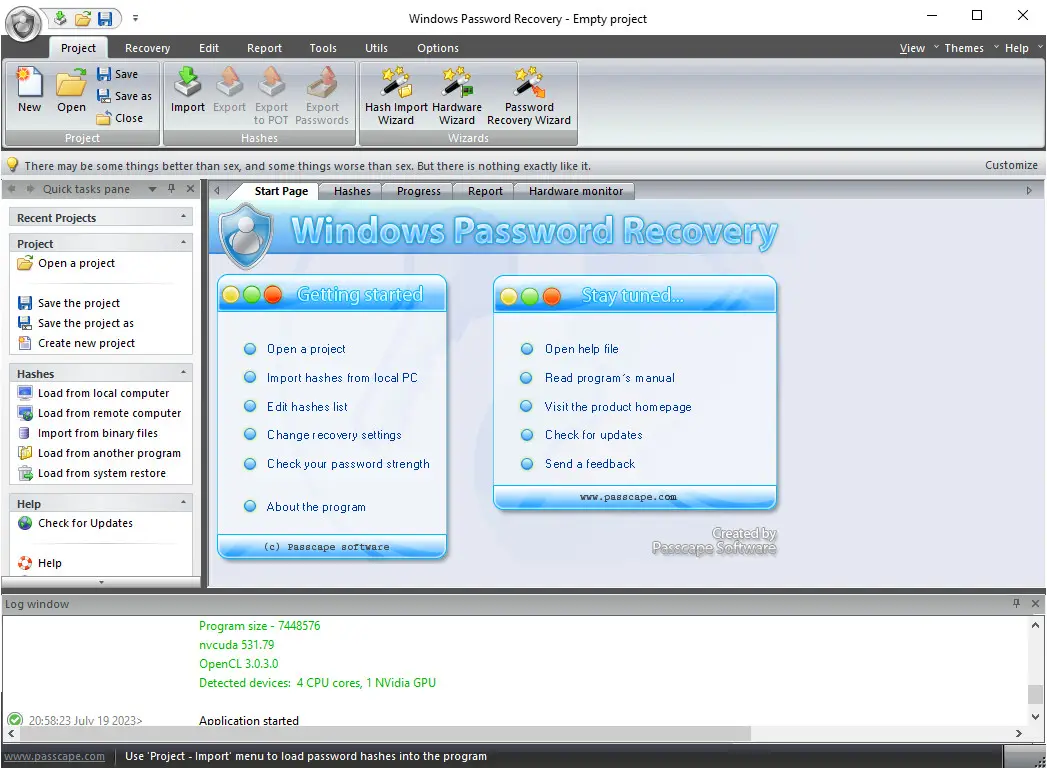1047x769 pixels.
Task: Click the green import arrow in quick access toolbar
Action: pyautogui.click(x=61, y=18)
